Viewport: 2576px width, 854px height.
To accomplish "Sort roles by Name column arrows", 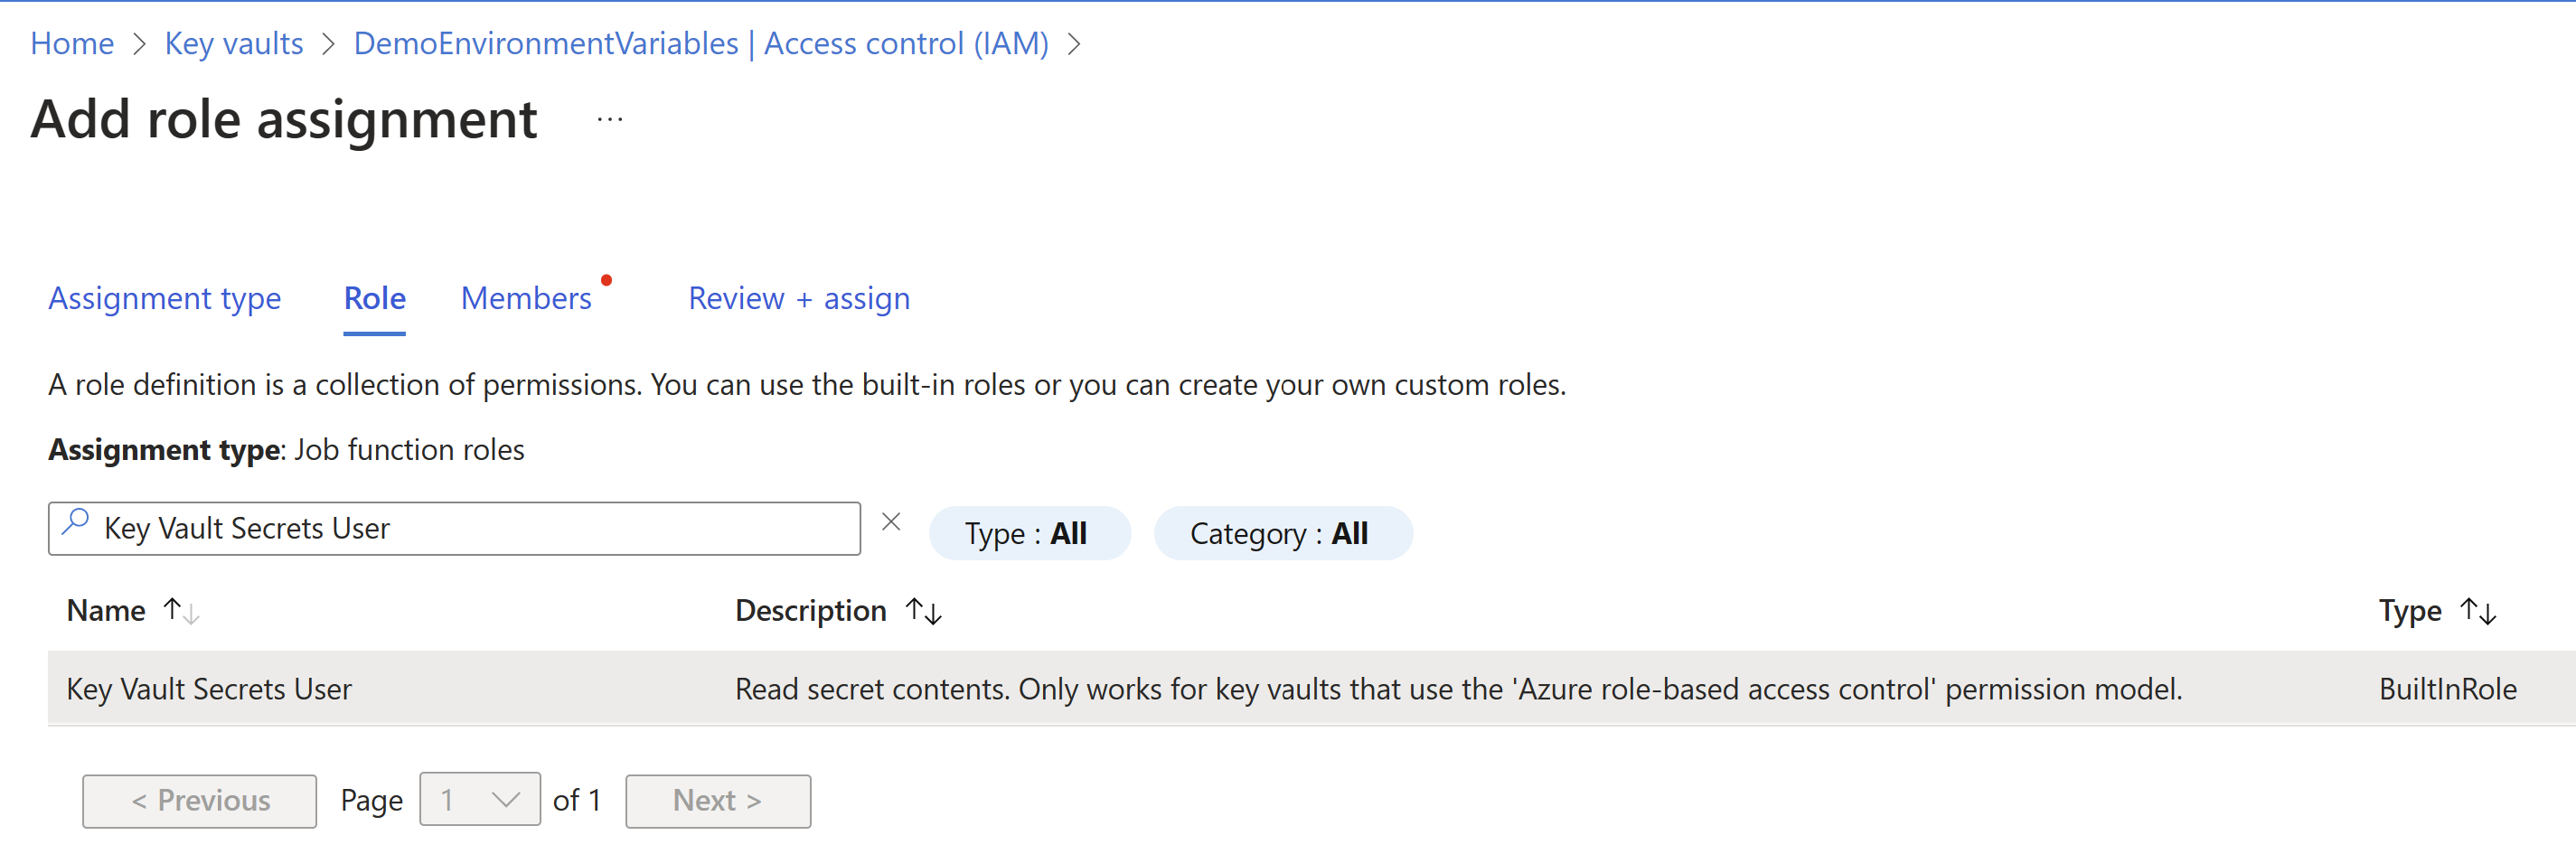I will click(181, 610).
